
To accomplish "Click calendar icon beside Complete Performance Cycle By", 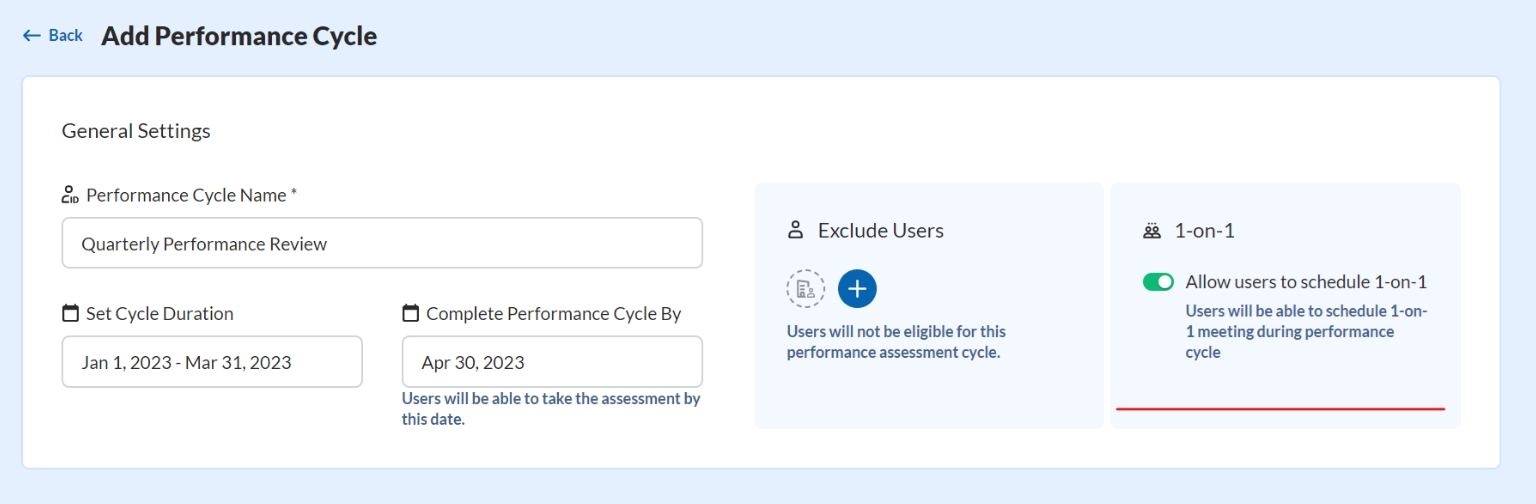I will (410, 314).
